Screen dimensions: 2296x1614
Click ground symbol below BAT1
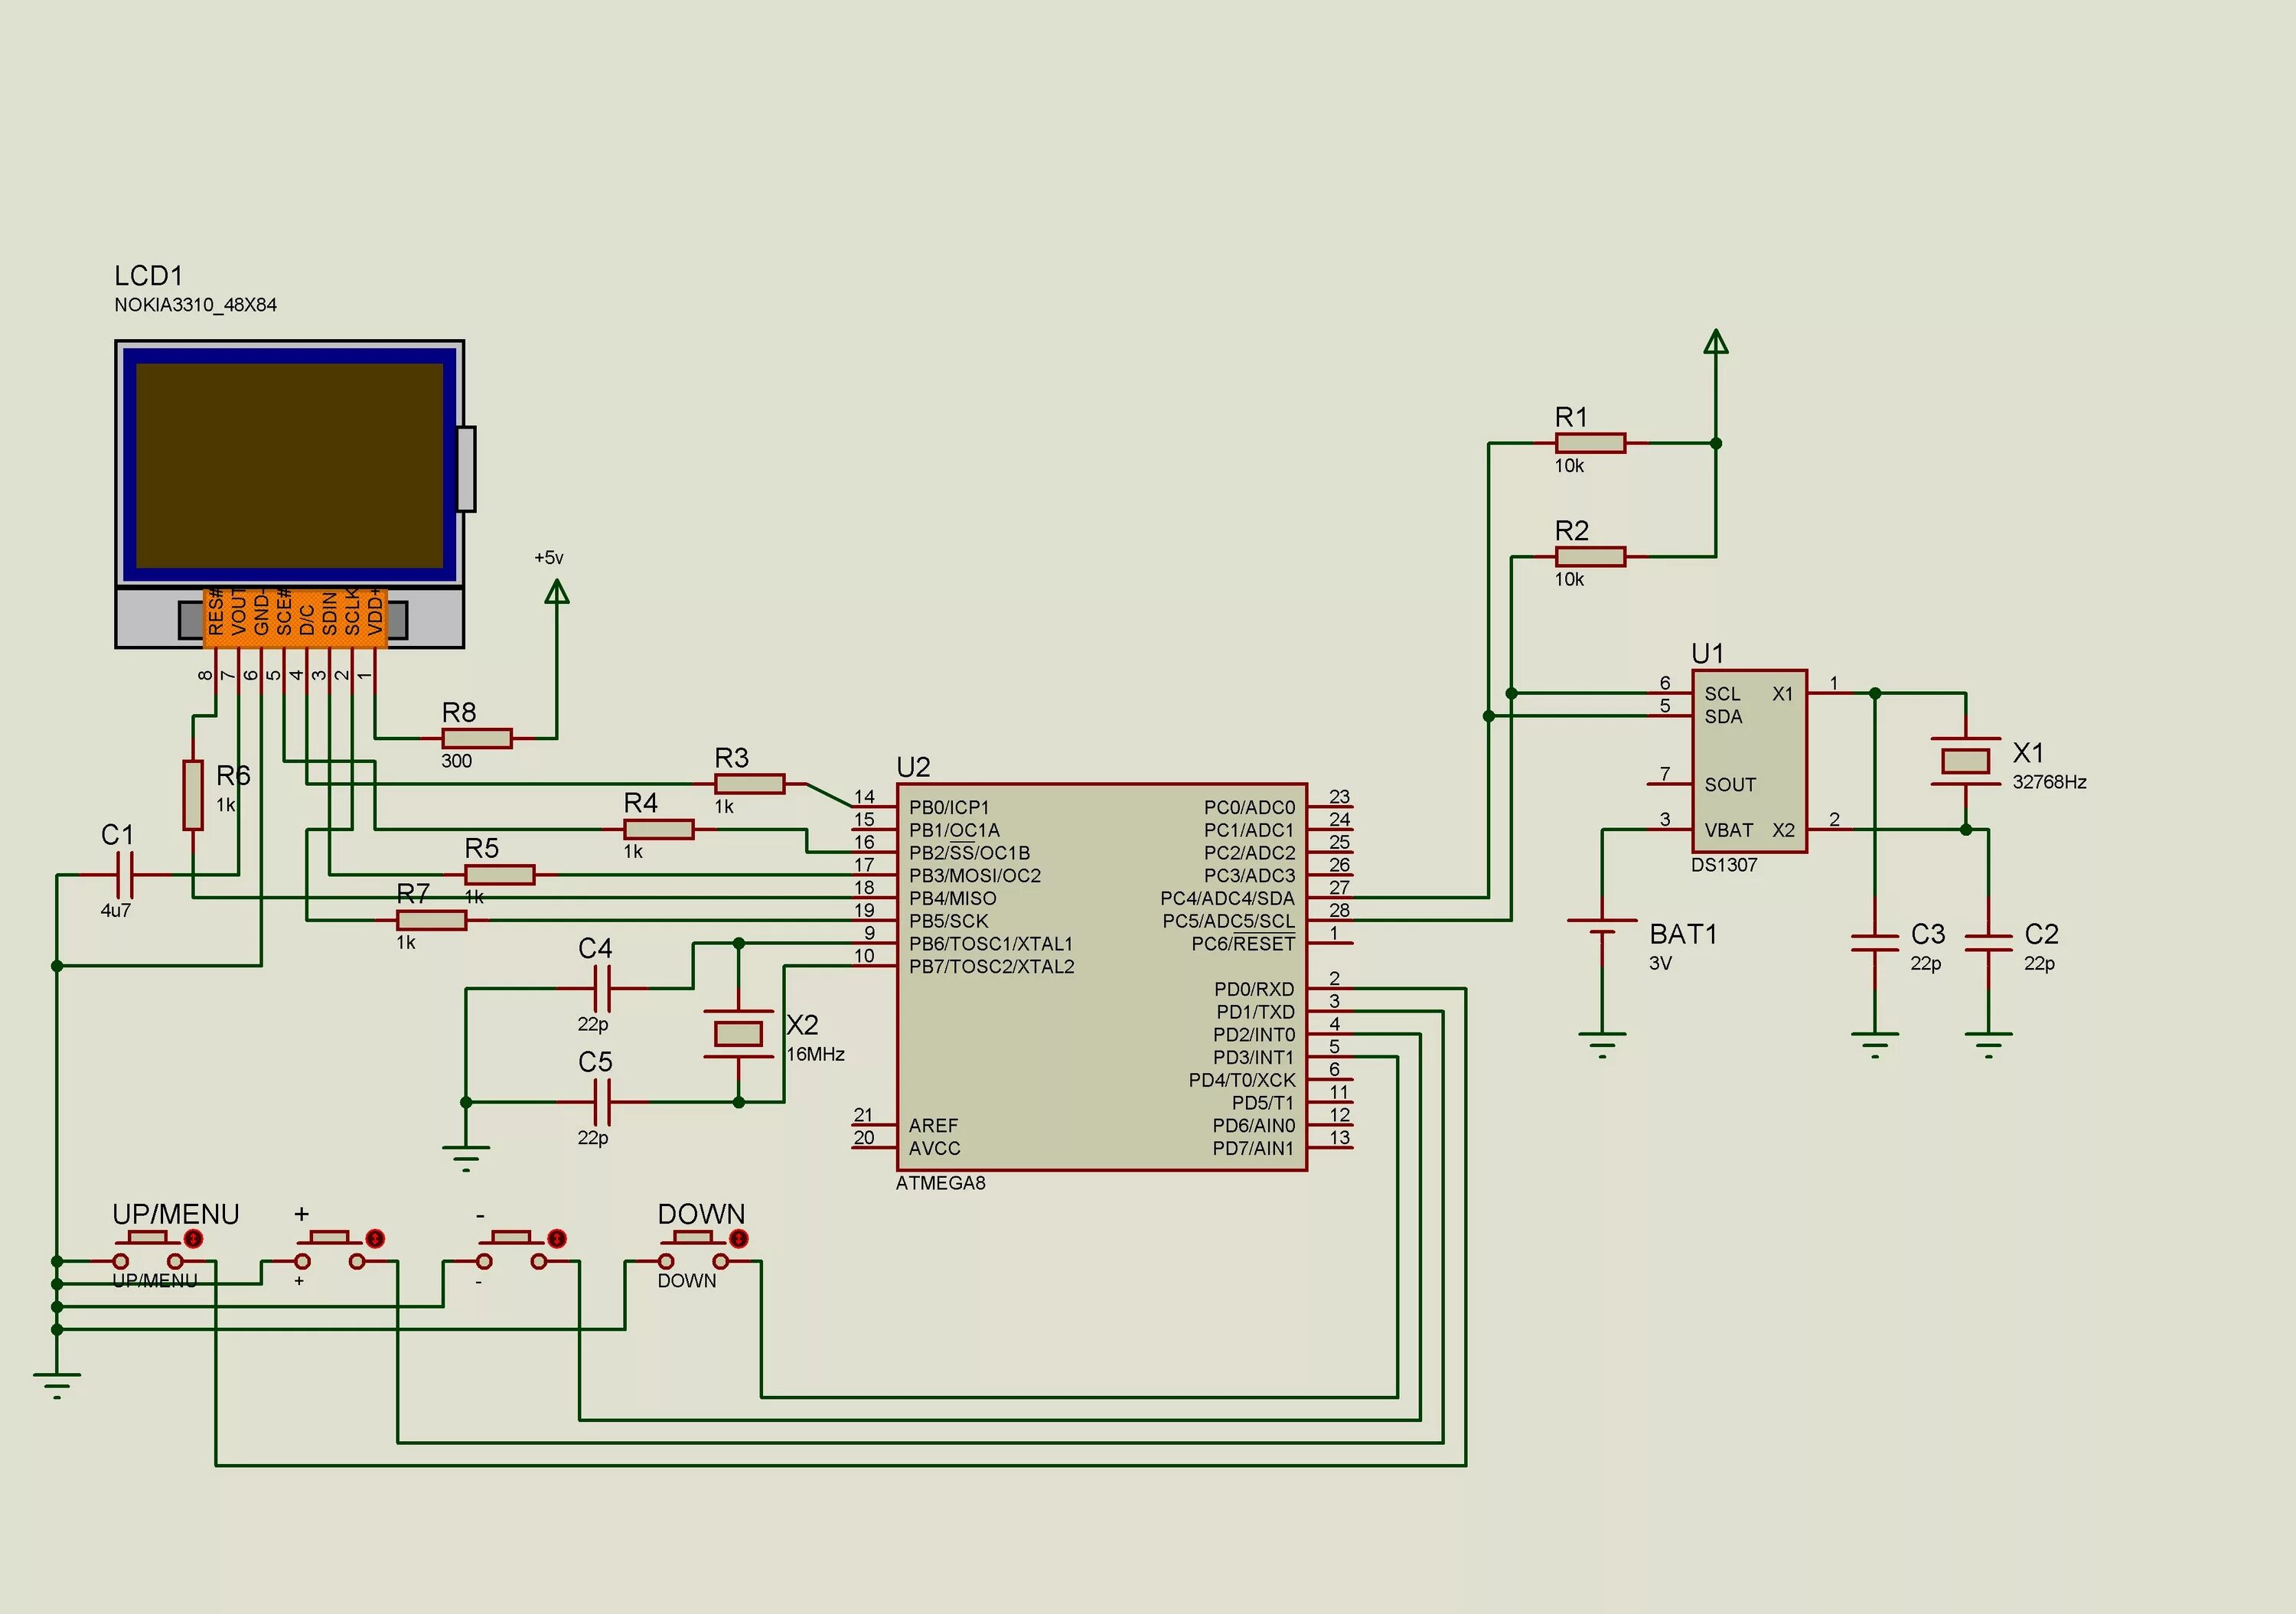click(x=1602, y=1045)
